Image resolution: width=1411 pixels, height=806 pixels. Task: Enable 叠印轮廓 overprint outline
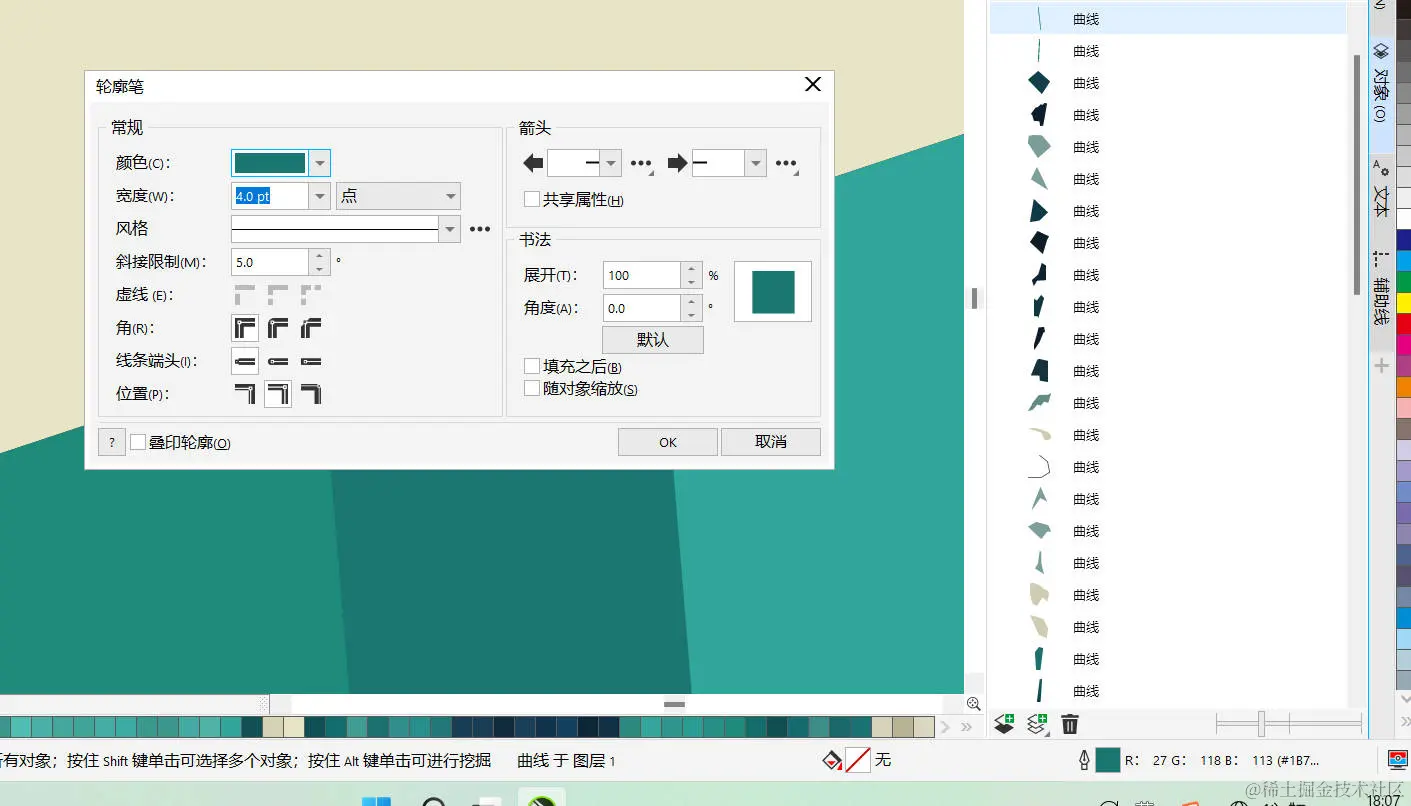point(138,442)
